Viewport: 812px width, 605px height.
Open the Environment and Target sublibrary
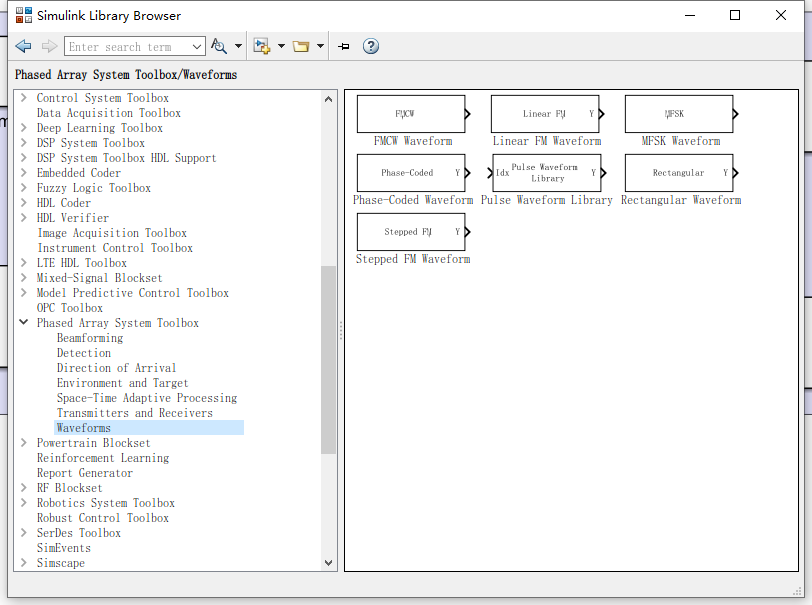pyautogui.click(x=123, y=383)
